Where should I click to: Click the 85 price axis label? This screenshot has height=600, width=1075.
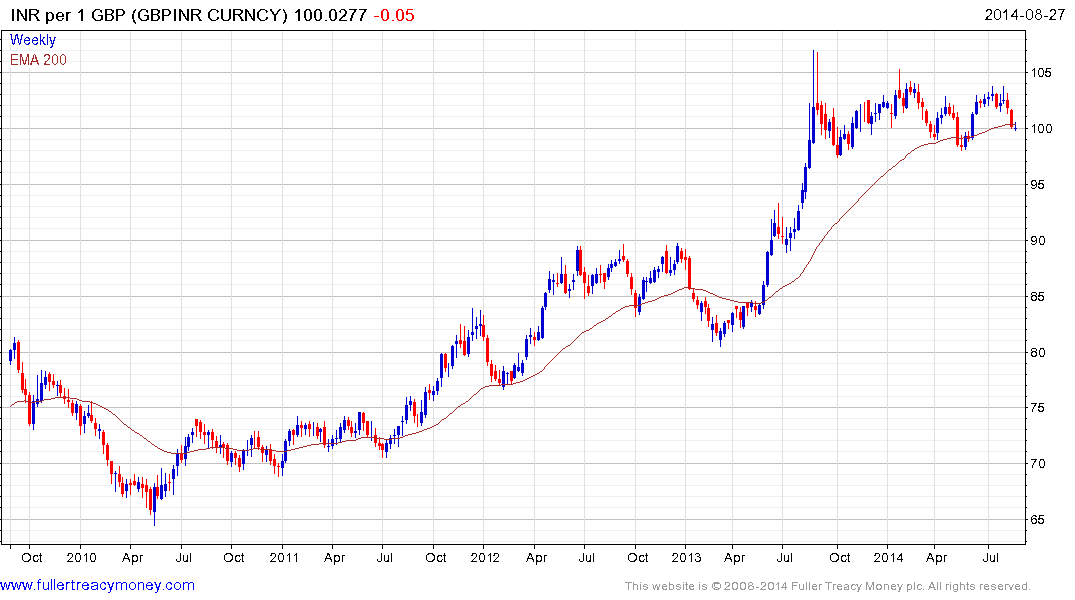pos(1037,297)
